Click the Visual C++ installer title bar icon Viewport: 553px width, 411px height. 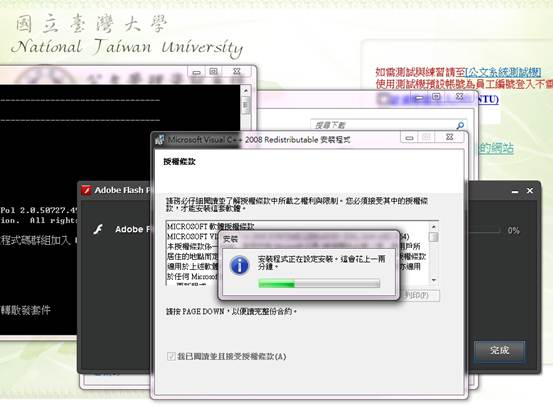tap(160, 140)
